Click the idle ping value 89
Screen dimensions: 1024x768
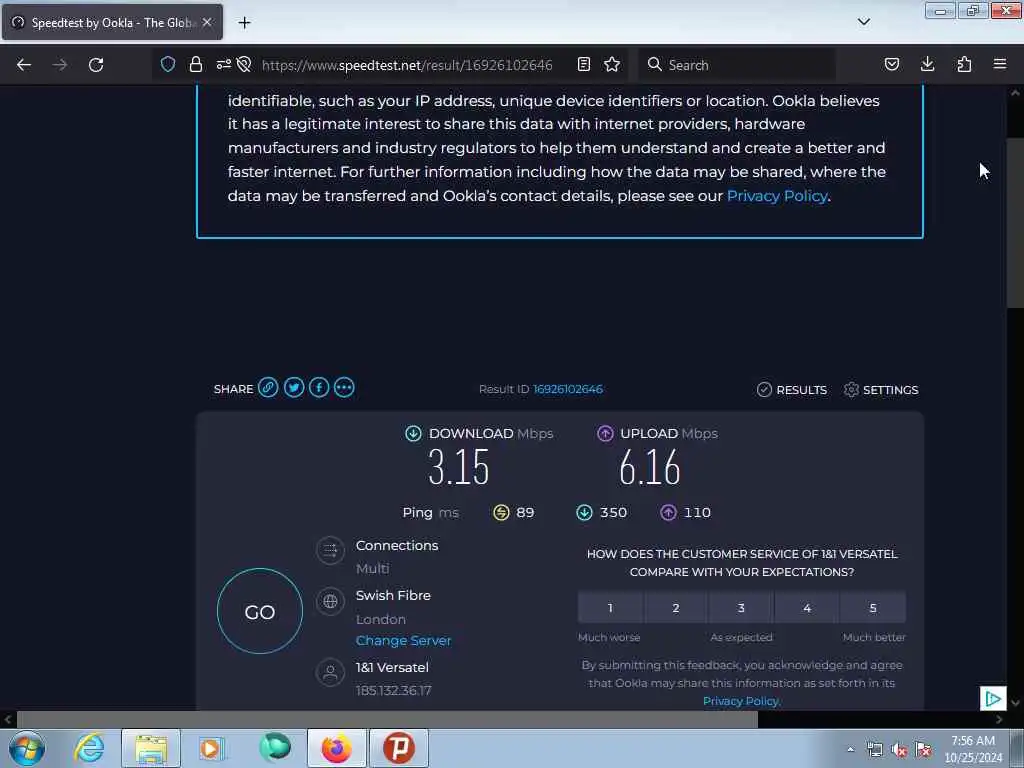click(525, 513)
